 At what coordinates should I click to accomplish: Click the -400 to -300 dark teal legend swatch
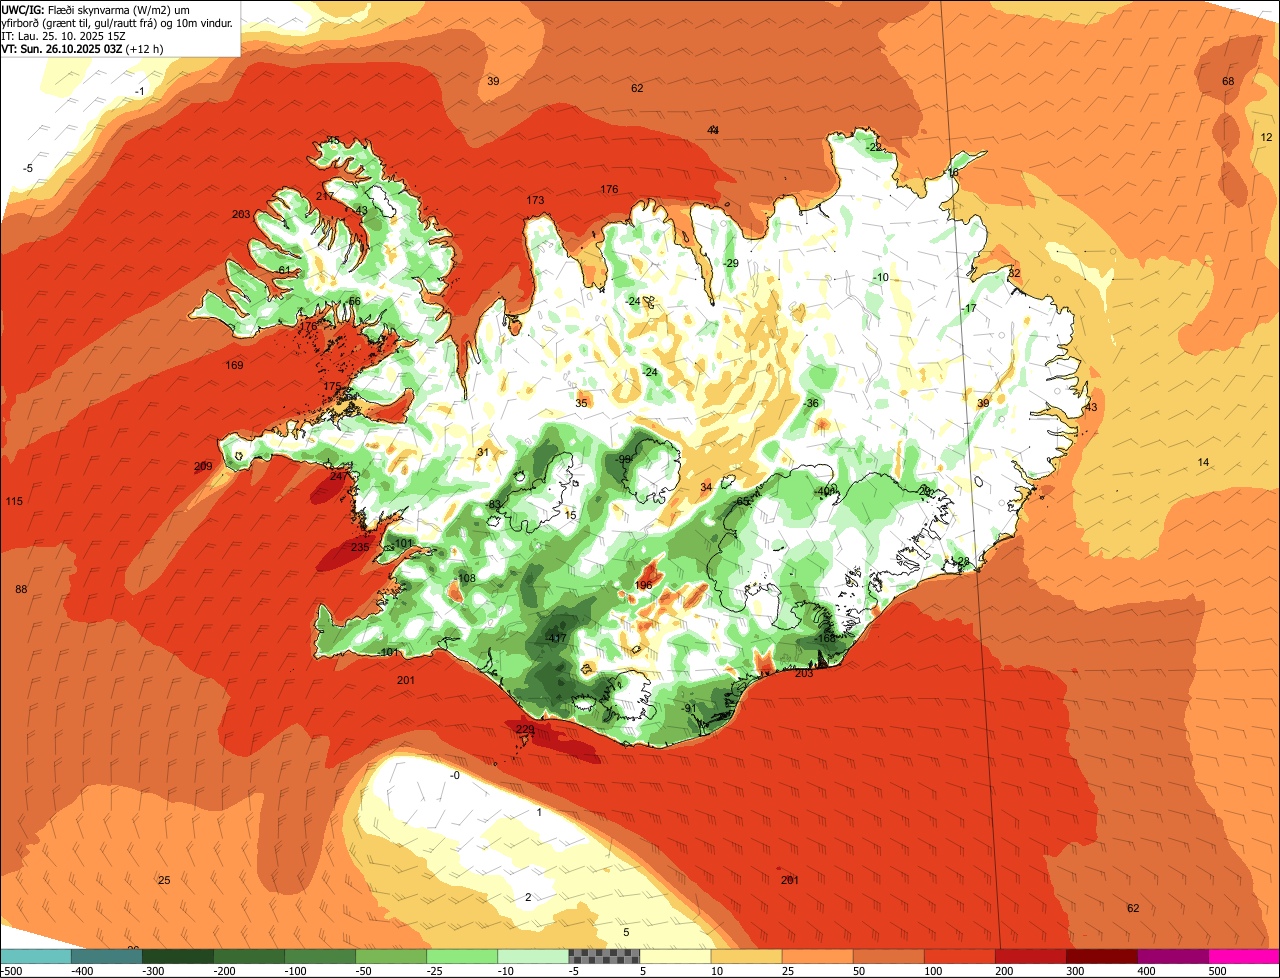tap(107, 957)
